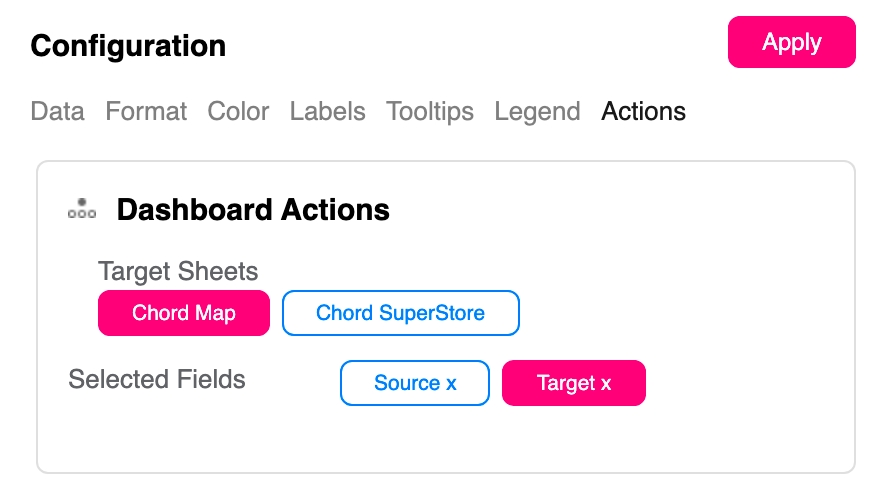This screenshot has height=494, width=892.
Task: Enable the Chord SuperStore target sheet
Action: pyautogui.click(x=400, y=313)
